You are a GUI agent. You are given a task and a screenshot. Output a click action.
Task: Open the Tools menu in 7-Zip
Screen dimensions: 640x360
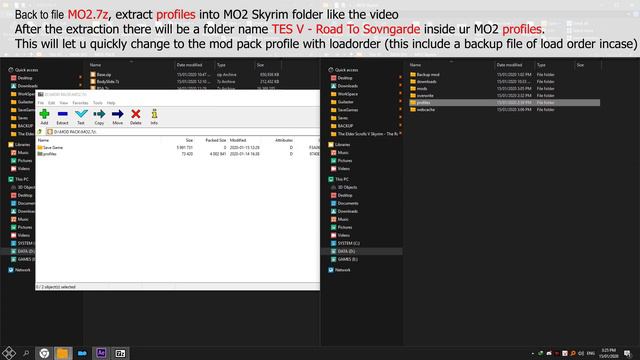98,103
